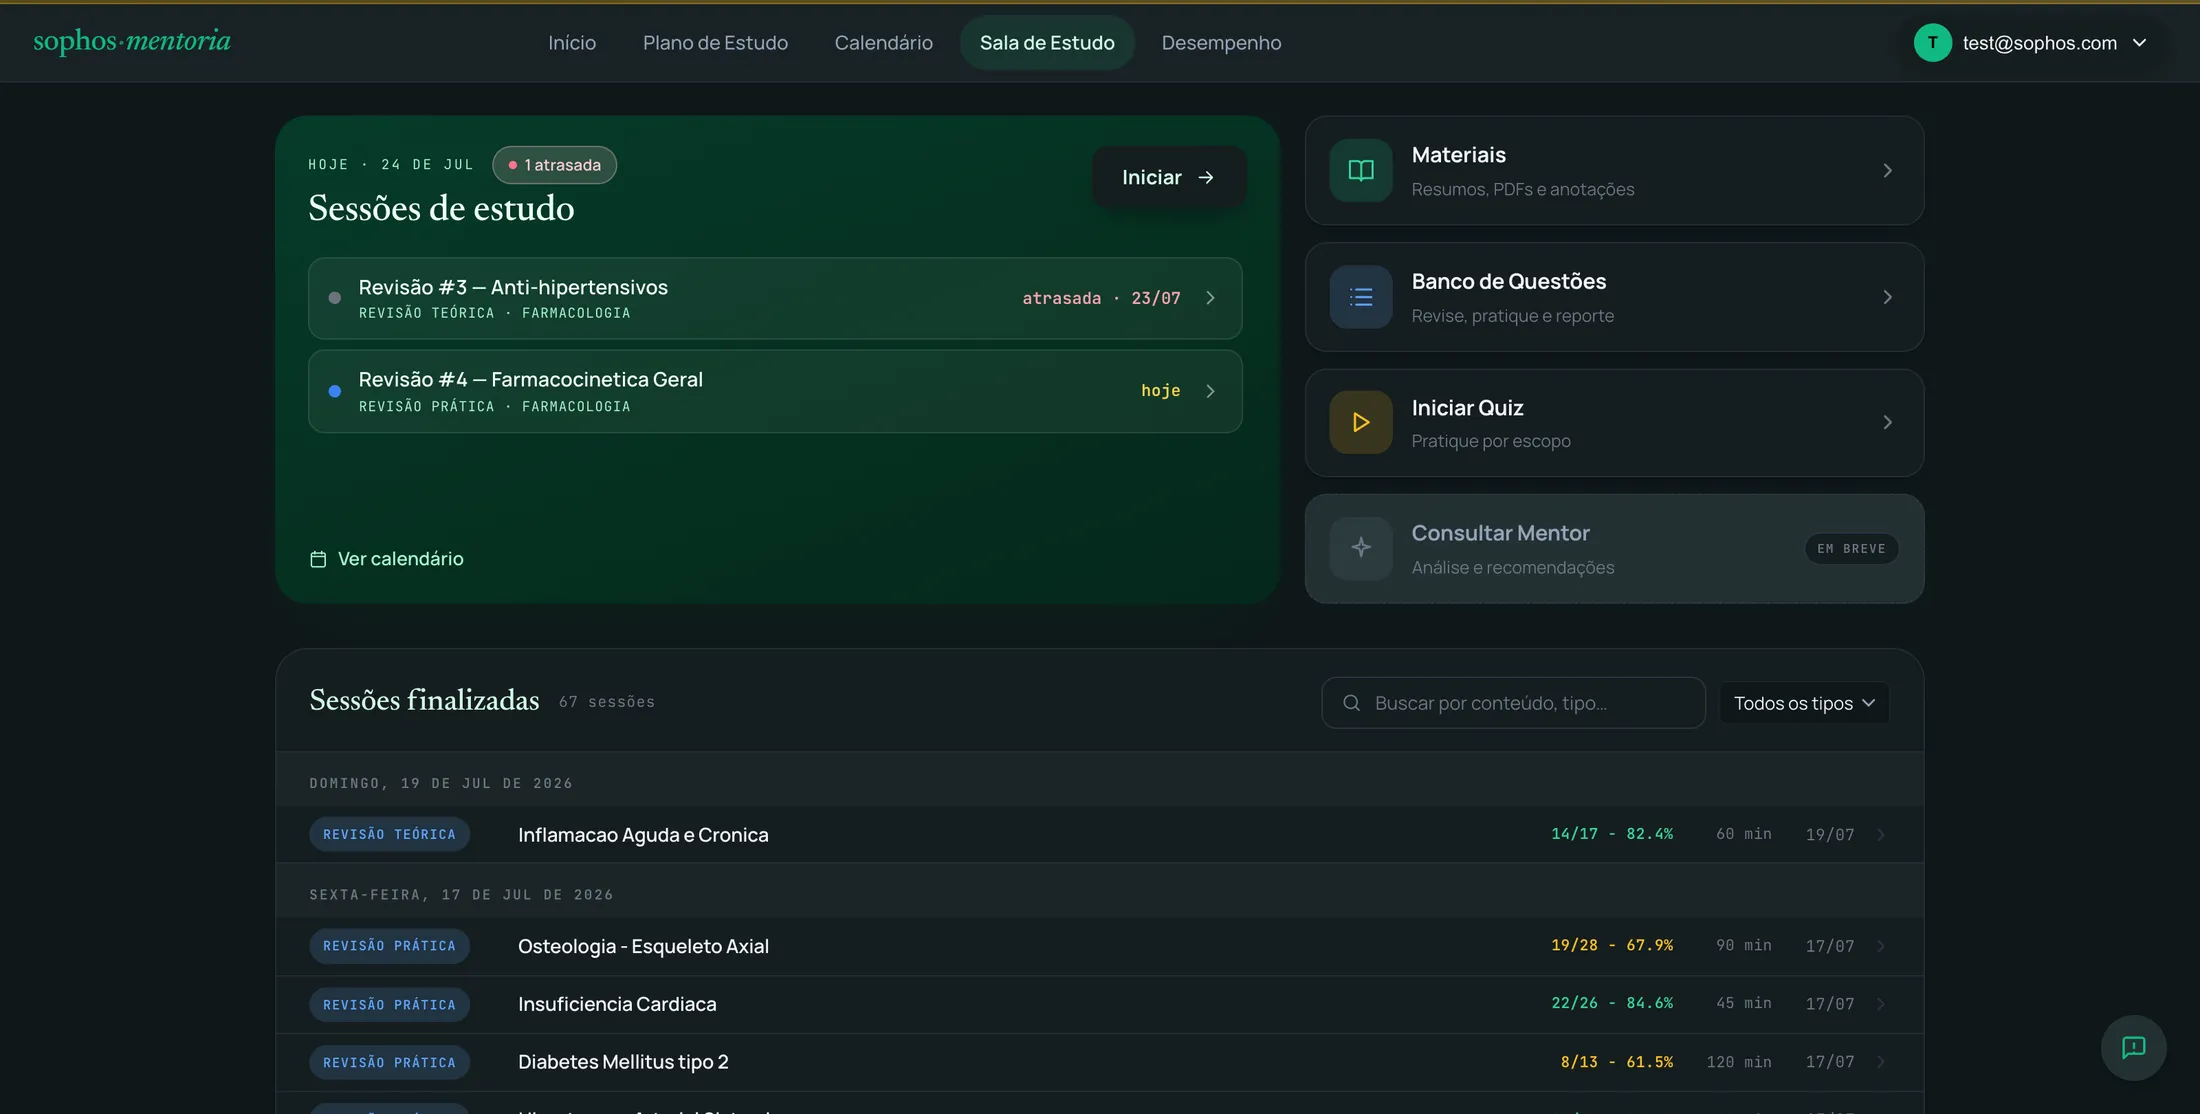Click the EM BREVE badge
The image size is (2200, 1114).
pos(1851,549)
